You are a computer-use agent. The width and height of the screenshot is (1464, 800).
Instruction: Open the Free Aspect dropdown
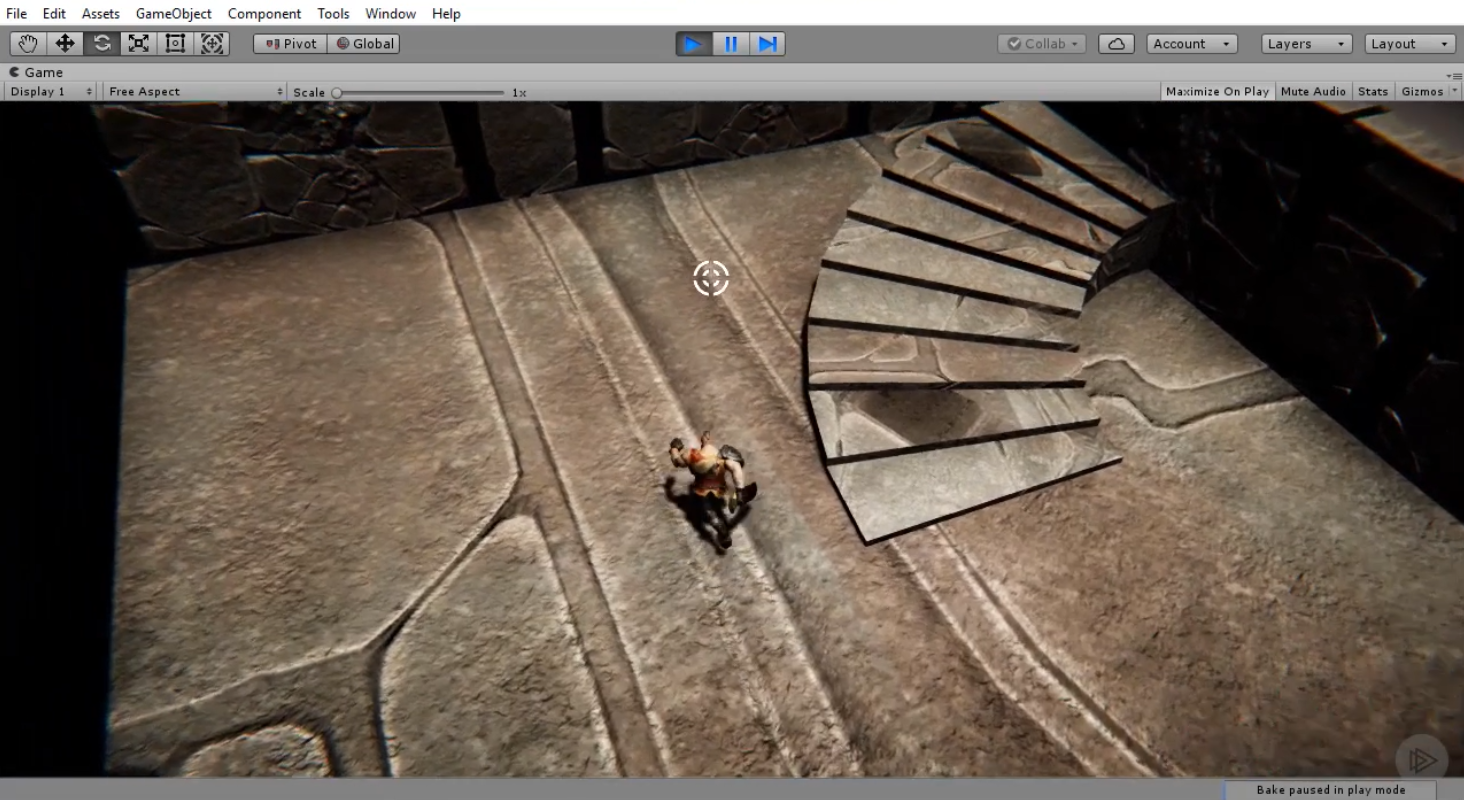(195, 92)
